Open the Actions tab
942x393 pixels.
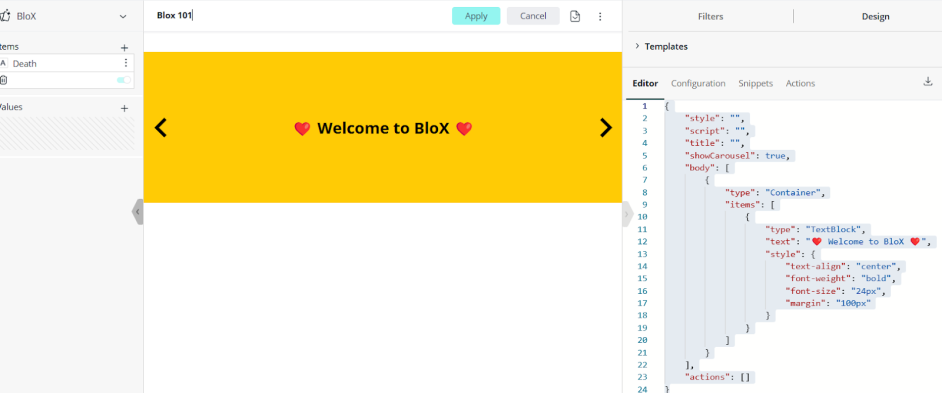pyautogui.click(x=800, y=84)
